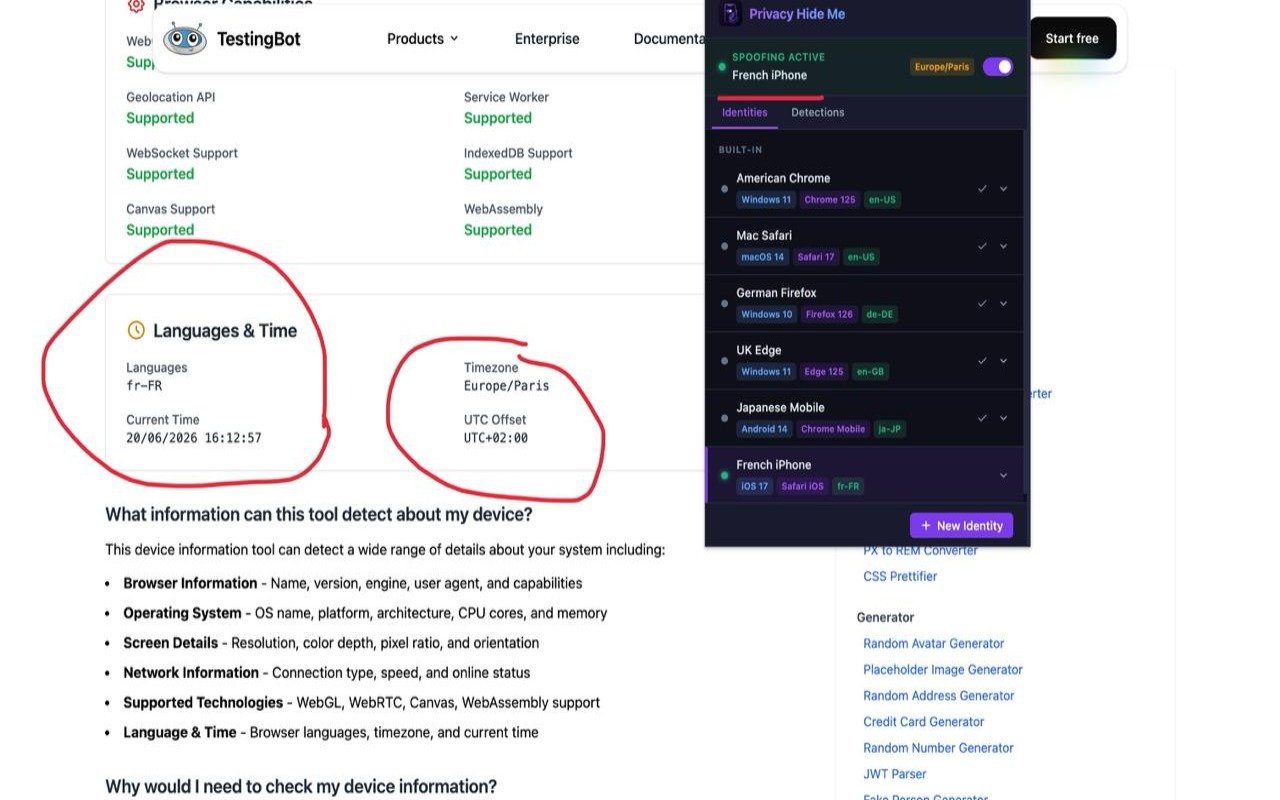
Task: Activate American Chrome identity with its checkmark
Action: pyautogui.click(x=982, y=189)
